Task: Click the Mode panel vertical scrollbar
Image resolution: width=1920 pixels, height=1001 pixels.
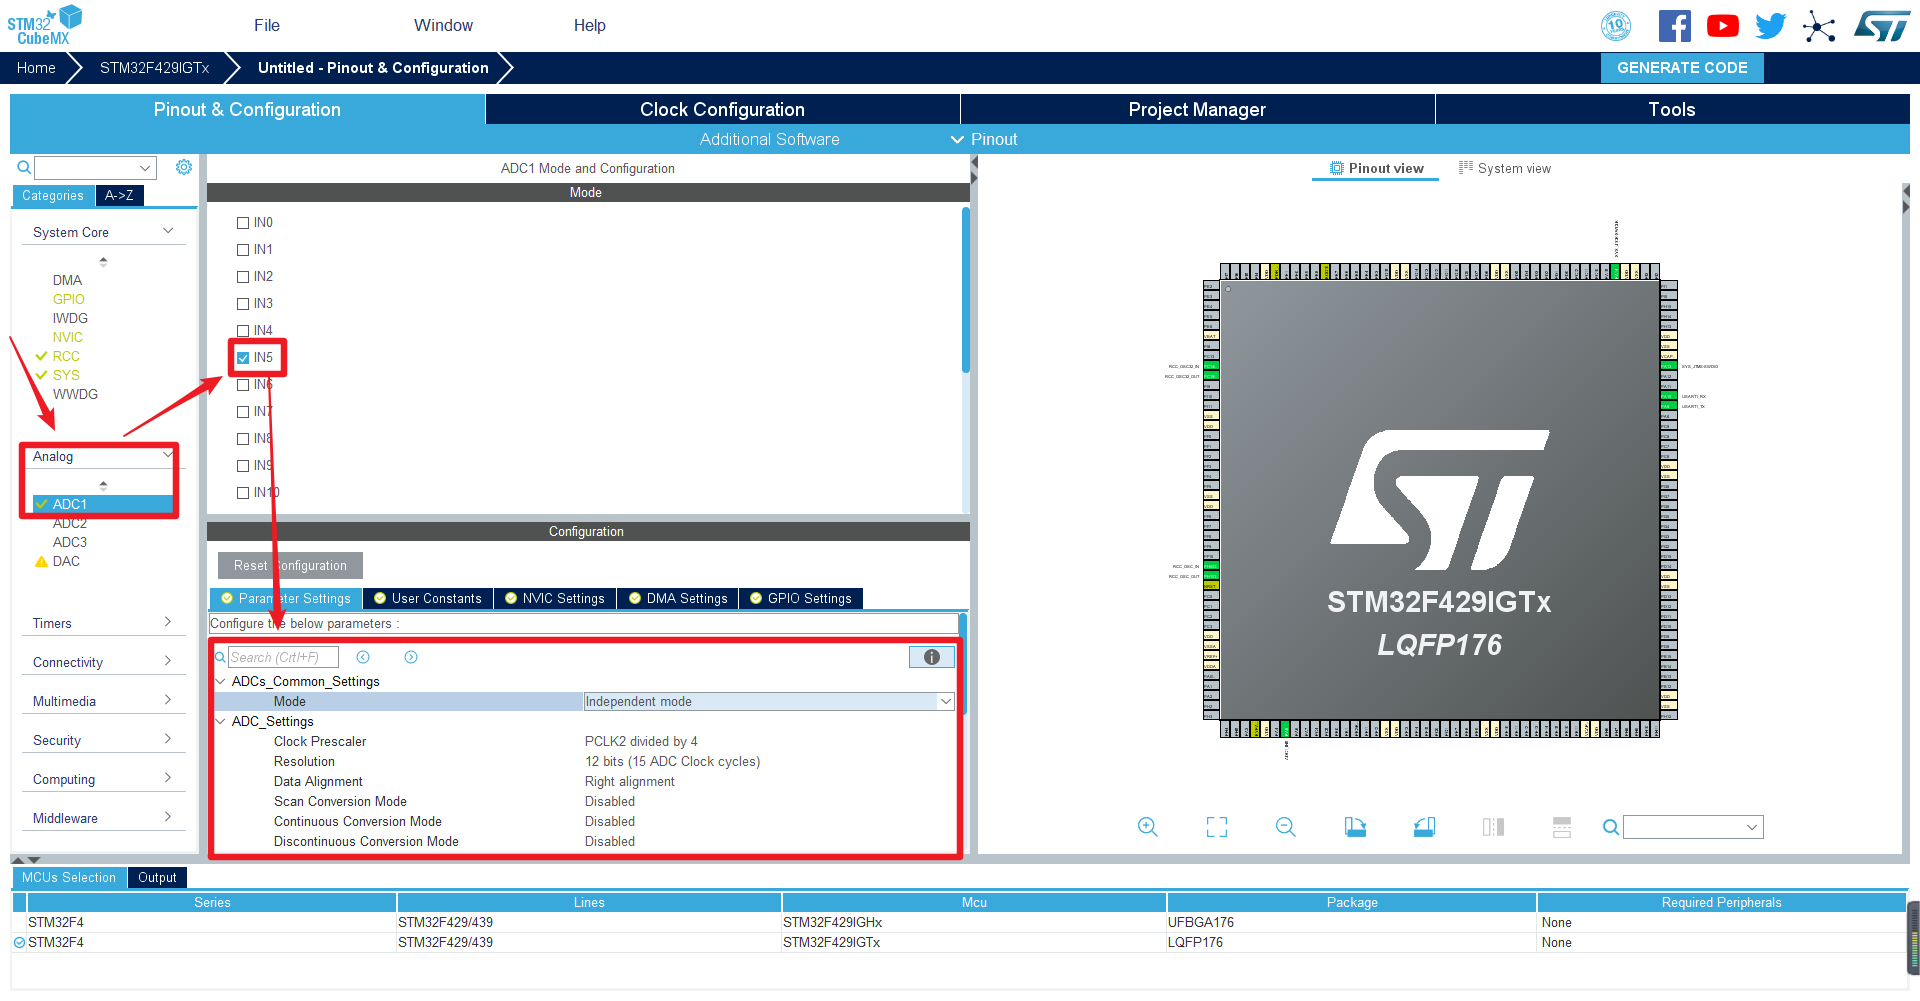Action: pos(966,290)
